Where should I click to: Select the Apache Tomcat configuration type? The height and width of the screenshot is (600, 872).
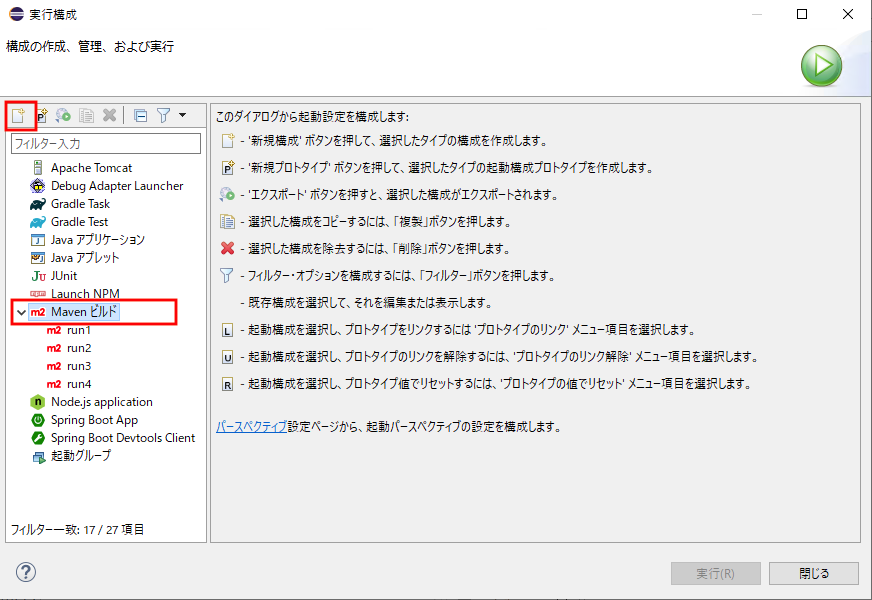pyautogui.click(x=92, y=167)
